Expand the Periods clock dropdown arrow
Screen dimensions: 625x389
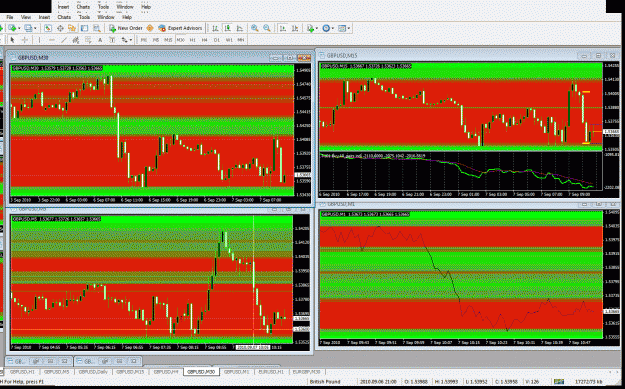(333, 28)
